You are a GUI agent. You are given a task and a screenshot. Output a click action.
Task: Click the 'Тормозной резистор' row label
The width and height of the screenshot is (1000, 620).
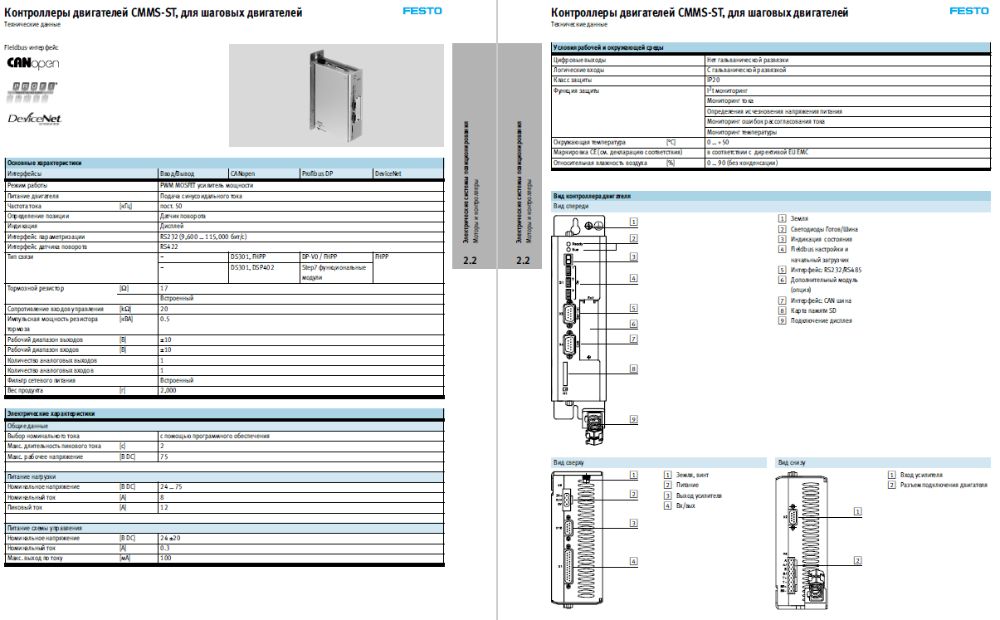36,288
